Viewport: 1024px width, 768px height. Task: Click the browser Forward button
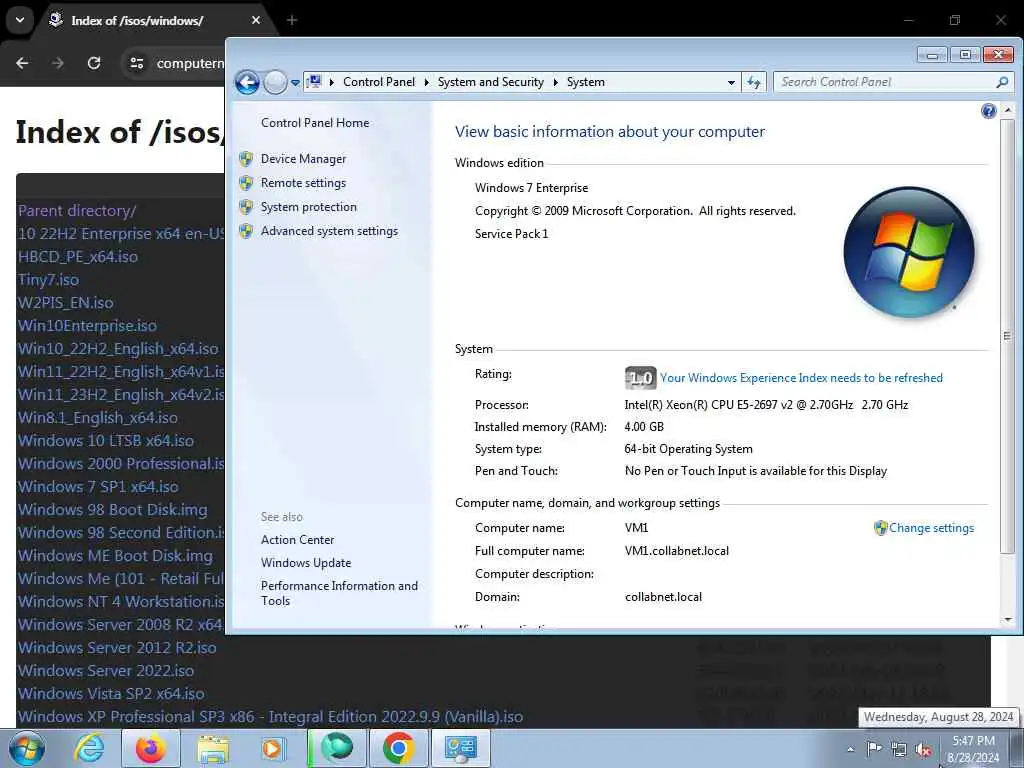pyautogui.click(x=58, y=63)
